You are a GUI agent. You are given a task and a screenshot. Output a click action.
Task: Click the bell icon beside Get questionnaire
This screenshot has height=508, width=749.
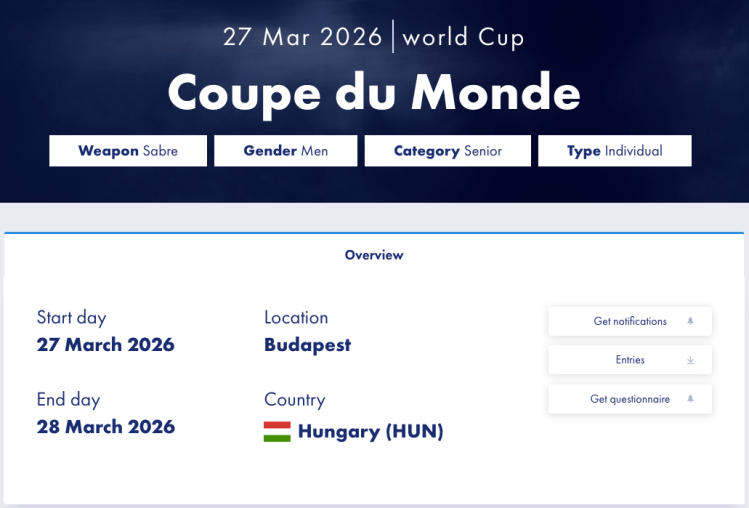[x=690, y=399]
